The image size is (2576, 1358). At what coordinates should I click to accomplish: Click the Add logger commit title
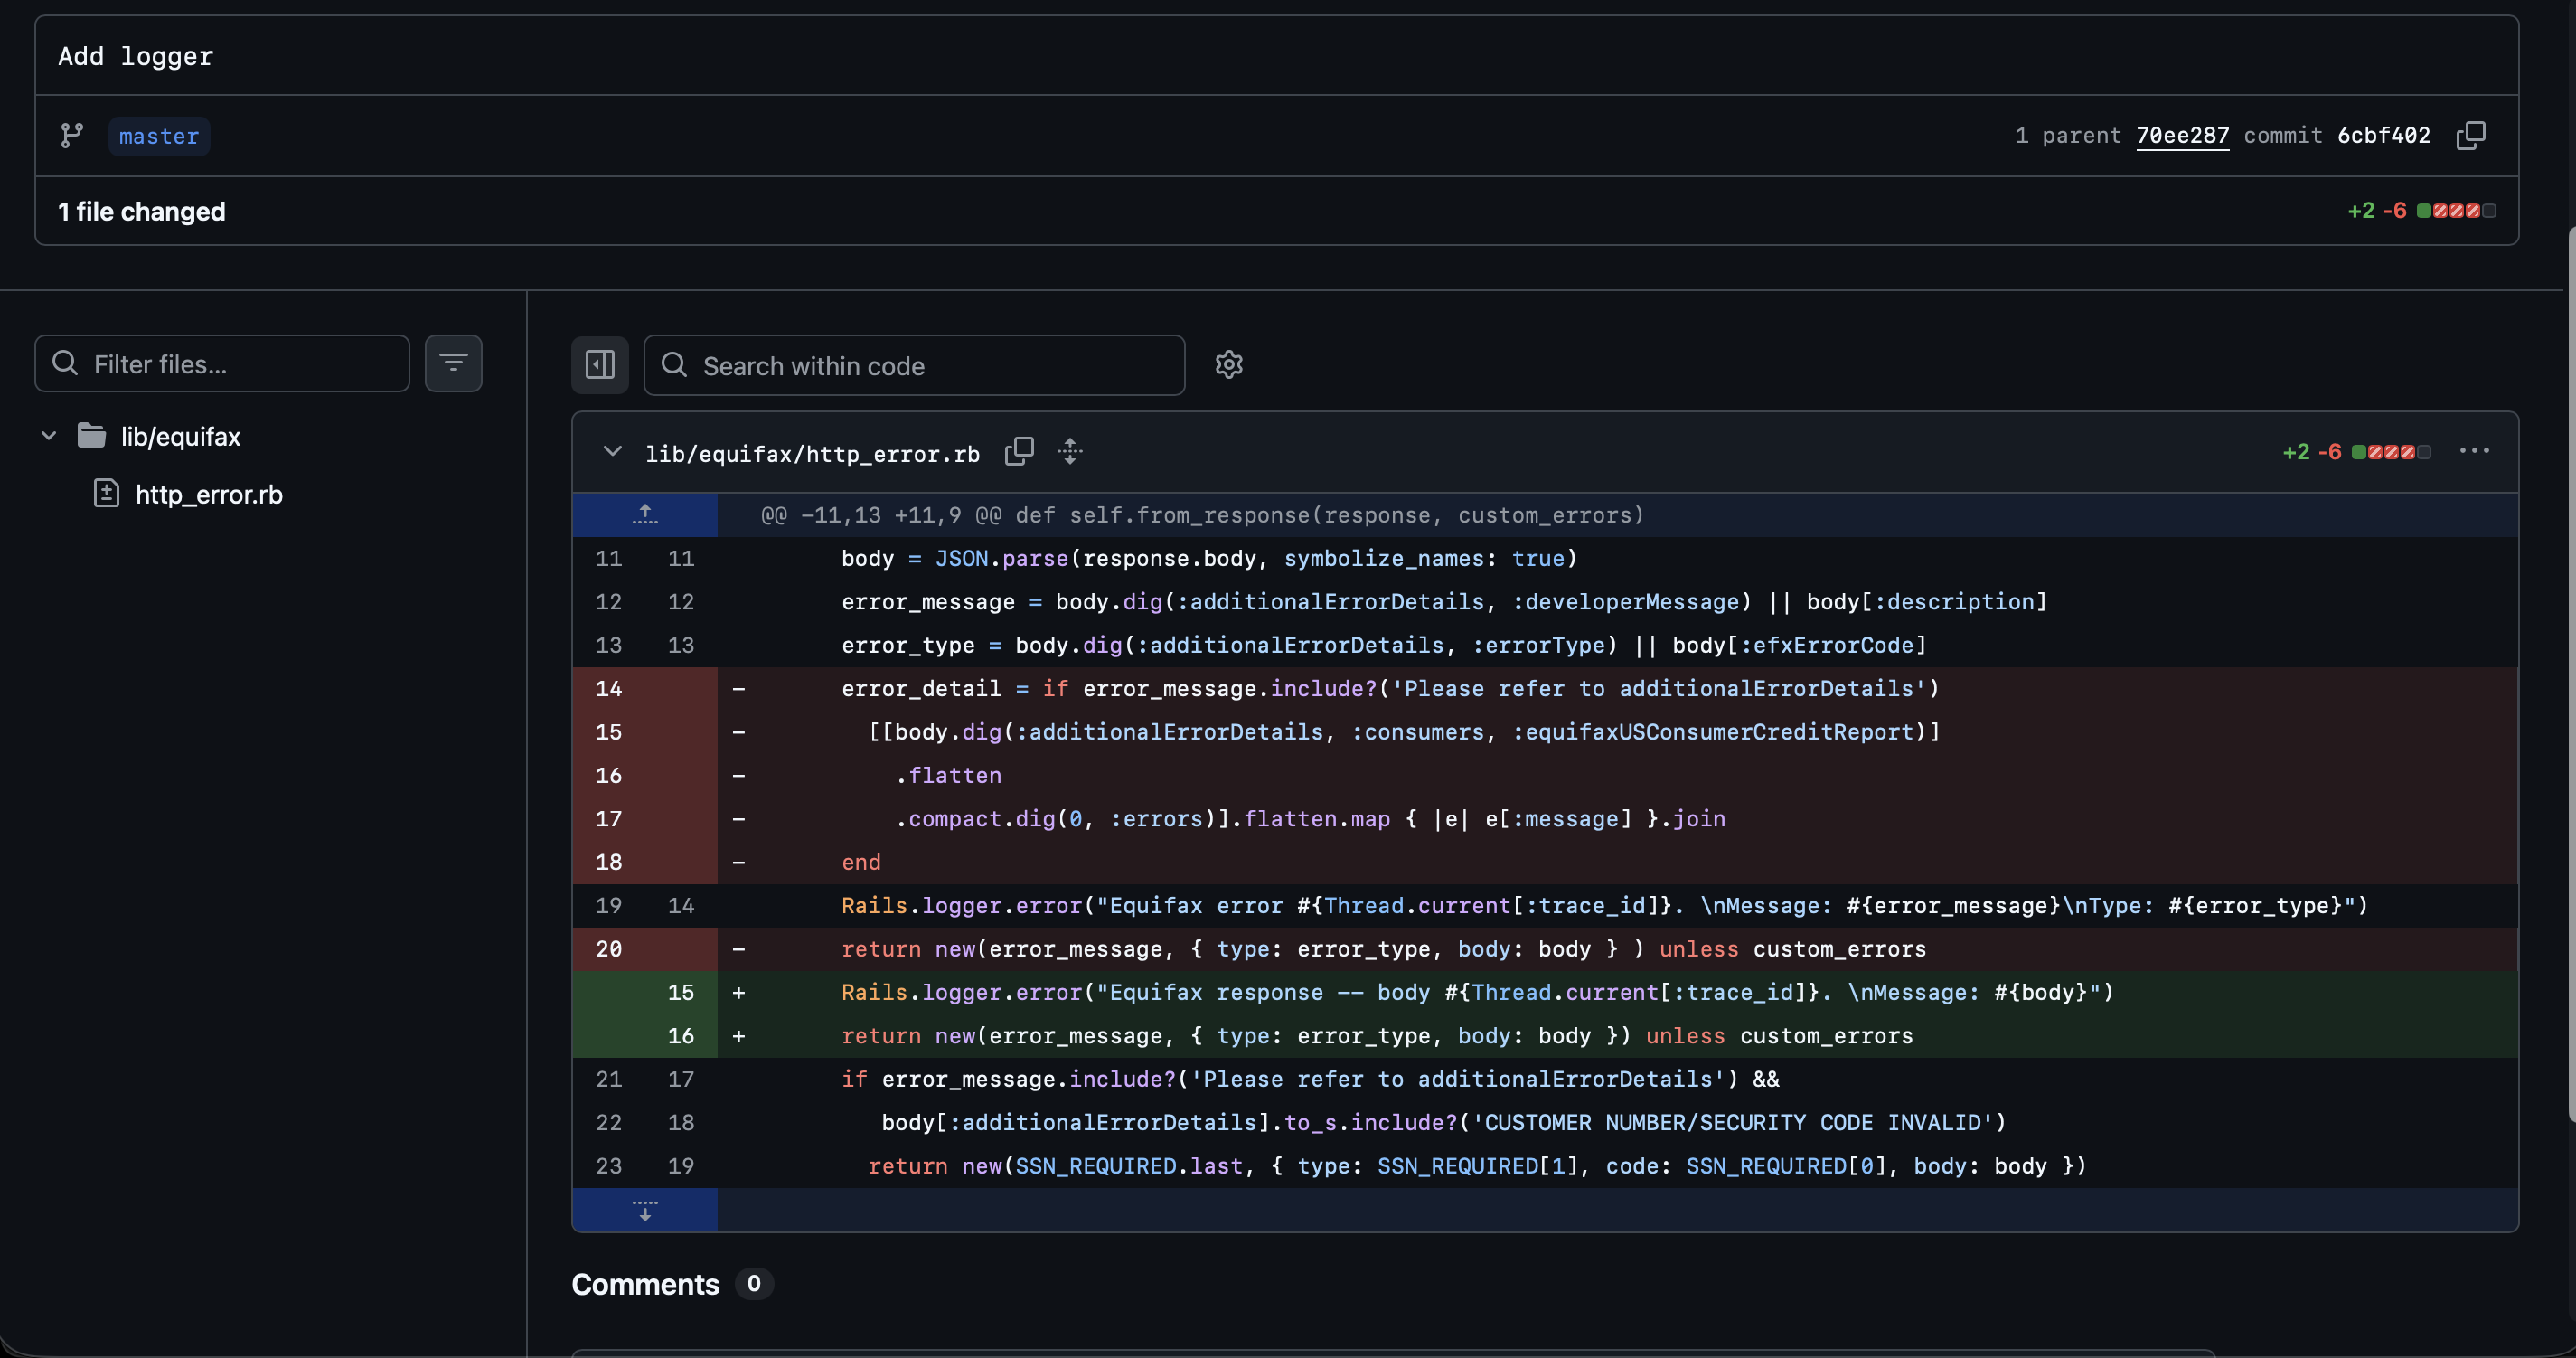[x=135, y=56]
